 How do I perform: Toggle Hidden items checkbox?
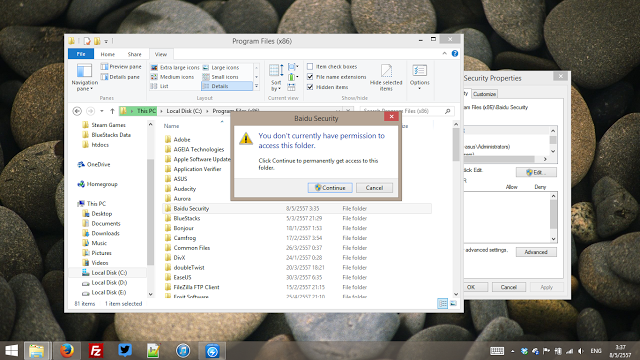[x=310, y=87]
